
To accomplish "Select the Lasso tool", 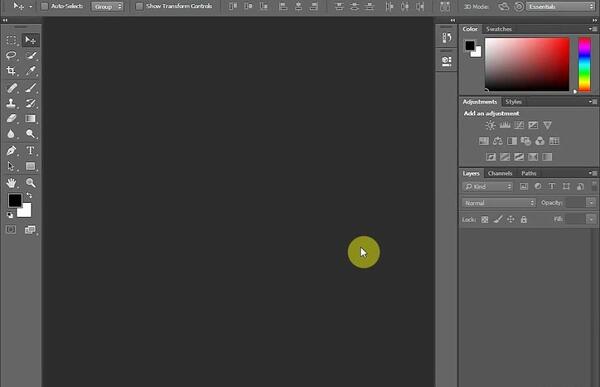I will point(11,55).
